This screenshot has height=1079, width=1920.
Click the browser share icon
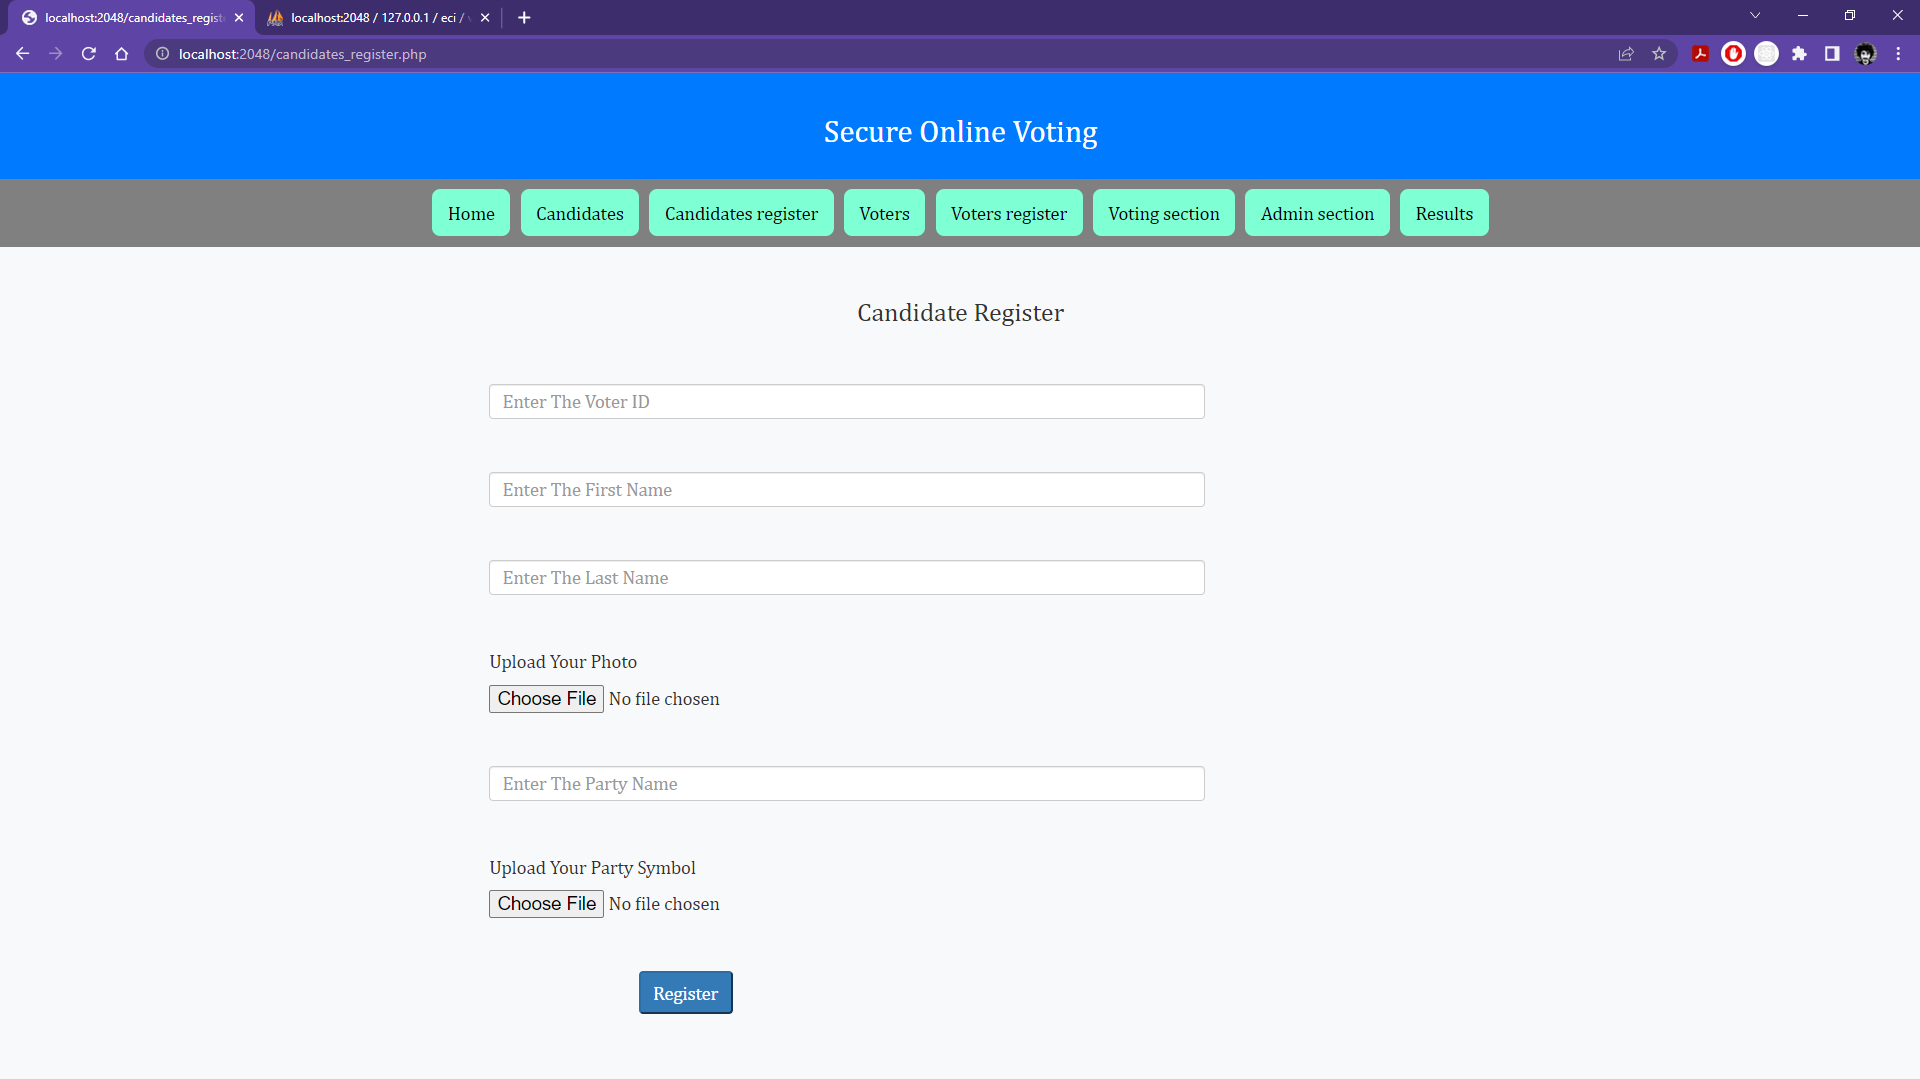(x=1626, y=54)
